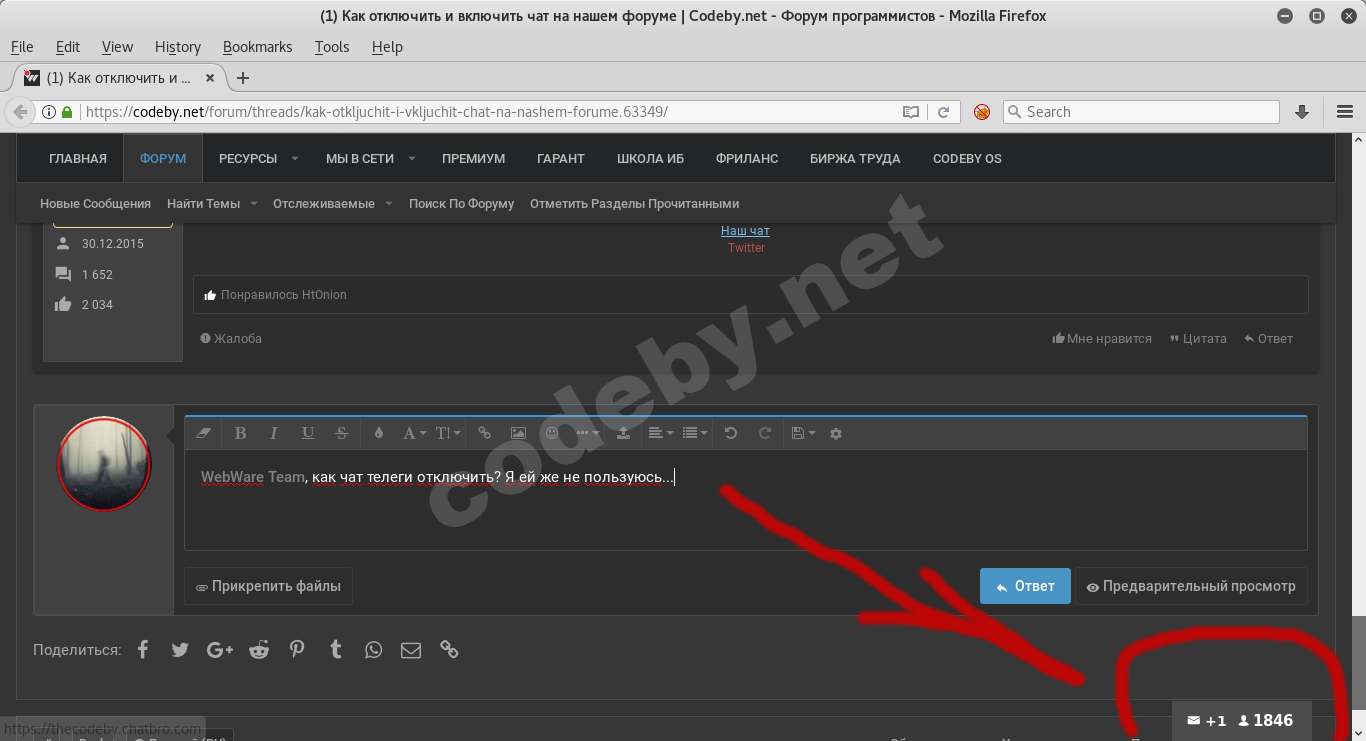Insert a link using the chain icon
Viewport: 1366px width, 741px height.
coord(484,433)
